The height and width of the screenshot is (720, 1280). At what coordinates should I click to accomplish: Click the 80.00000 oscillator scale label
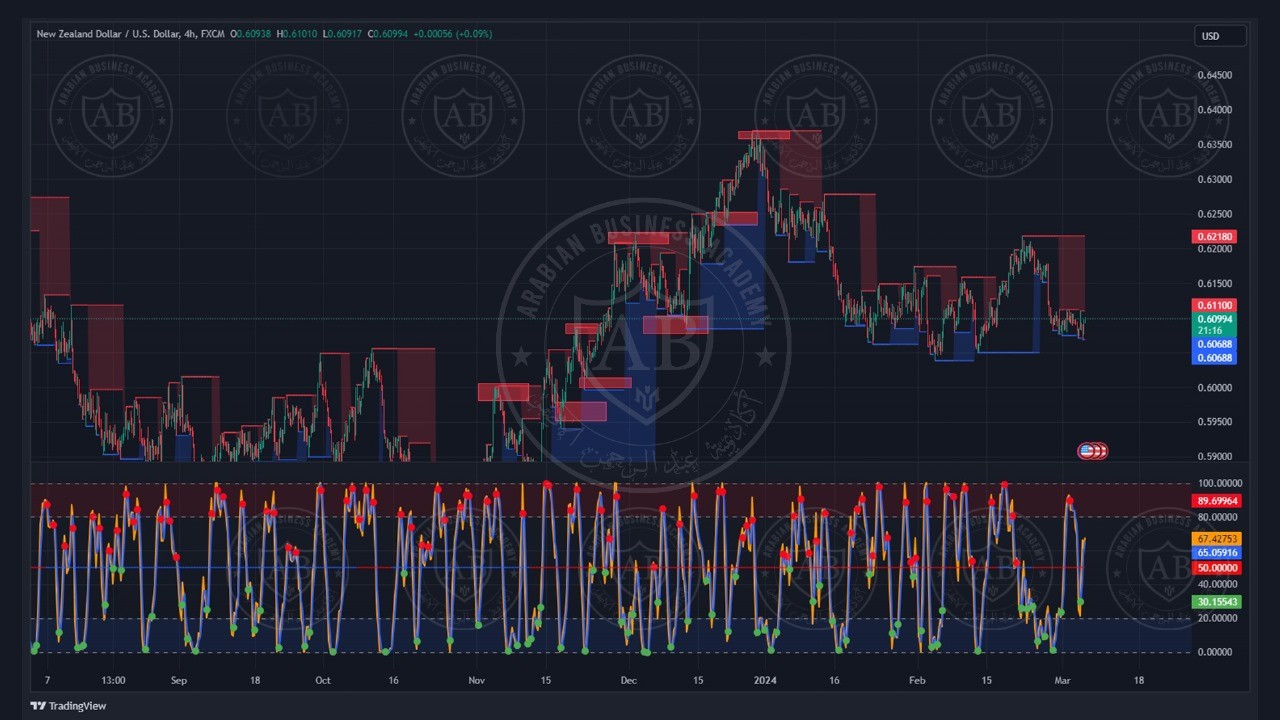point(1217,518)
